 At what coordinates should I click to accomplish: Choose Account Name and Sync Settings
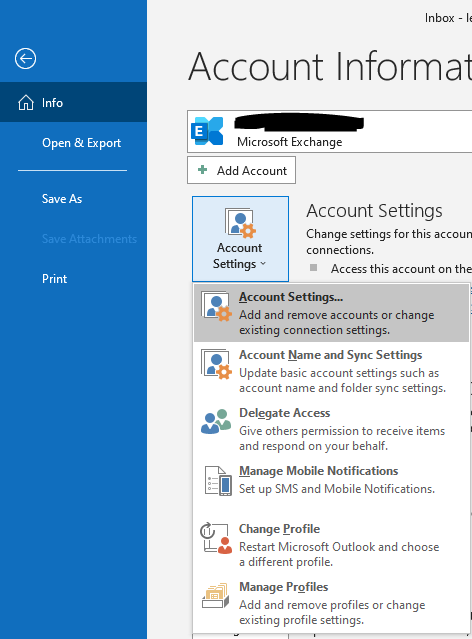click(331, 371)
